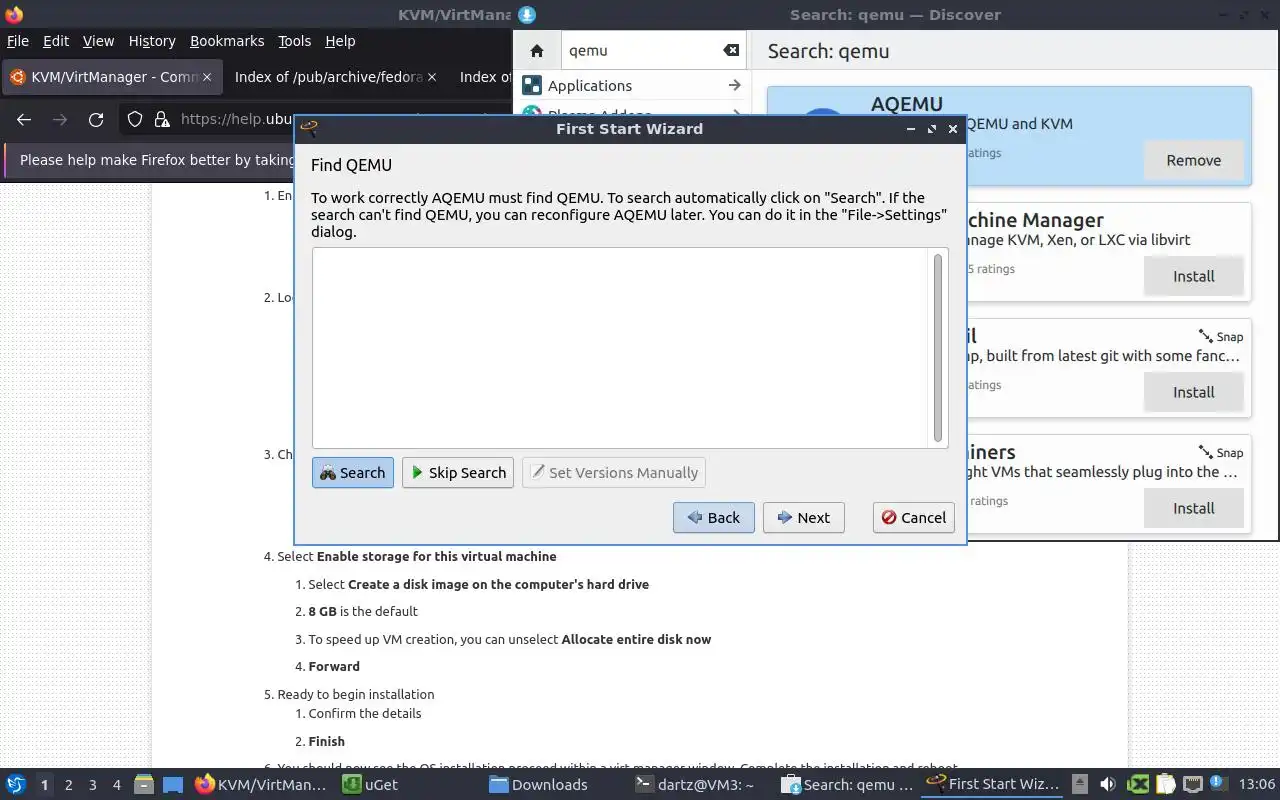
Task: Open the application launcher menu in taskbar
Action: coord(15,785)
